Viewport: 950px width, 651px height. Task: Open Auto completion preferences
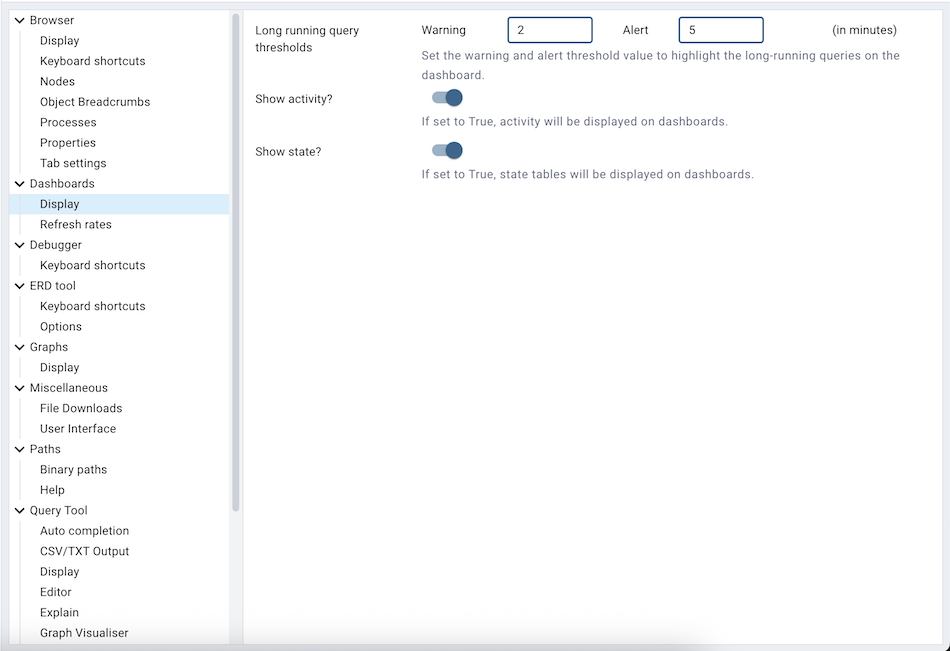[84, 530]
